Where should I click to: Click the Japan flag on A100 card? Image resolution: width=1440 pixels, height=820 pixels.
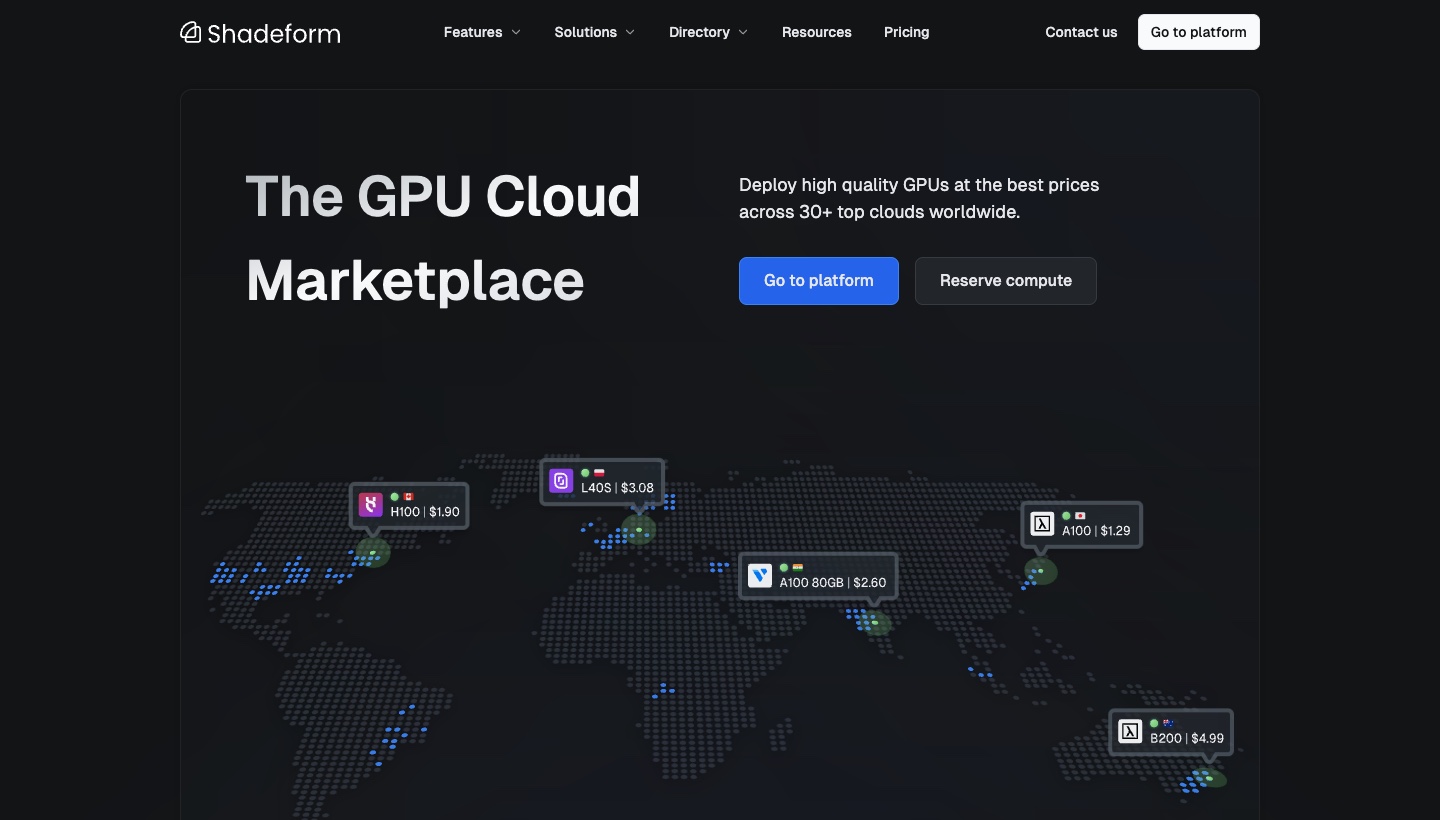pyautogui.click(x=1080, y=516)
